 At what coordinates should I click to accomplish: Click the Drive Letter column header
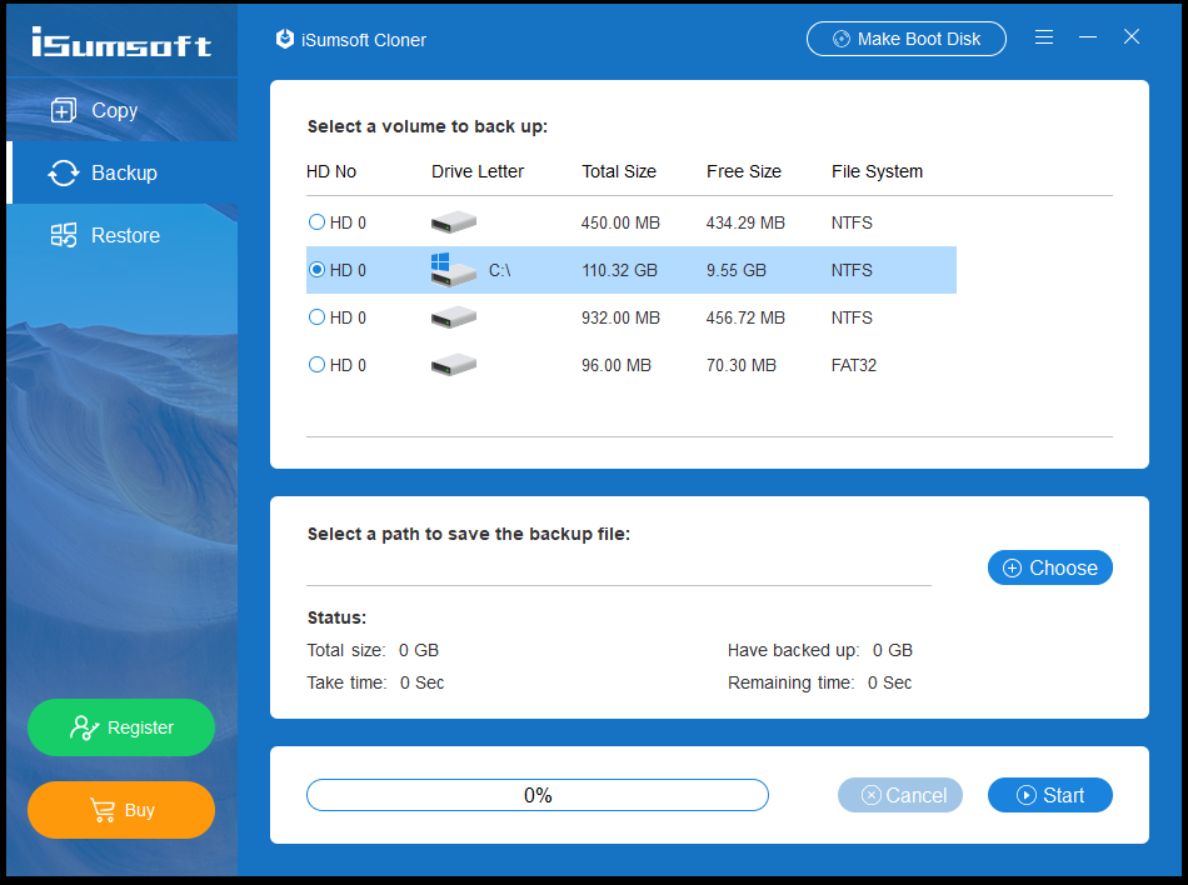point(477,172)
